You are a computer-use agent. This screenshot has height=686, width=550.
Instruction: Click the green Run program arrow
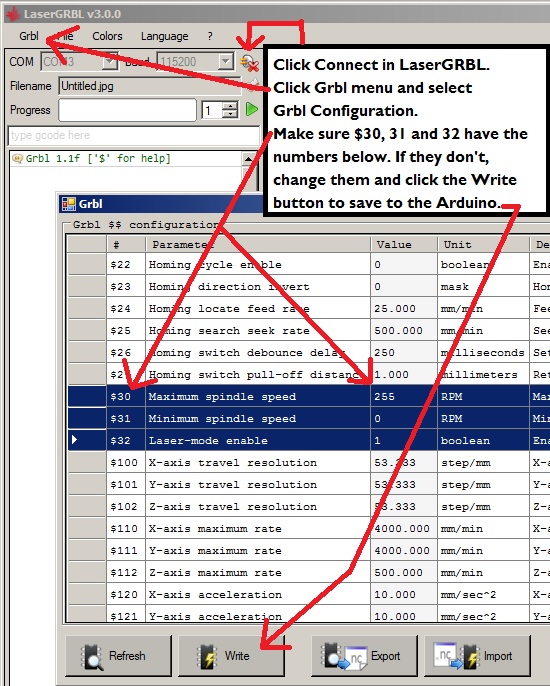click(252, 109)
